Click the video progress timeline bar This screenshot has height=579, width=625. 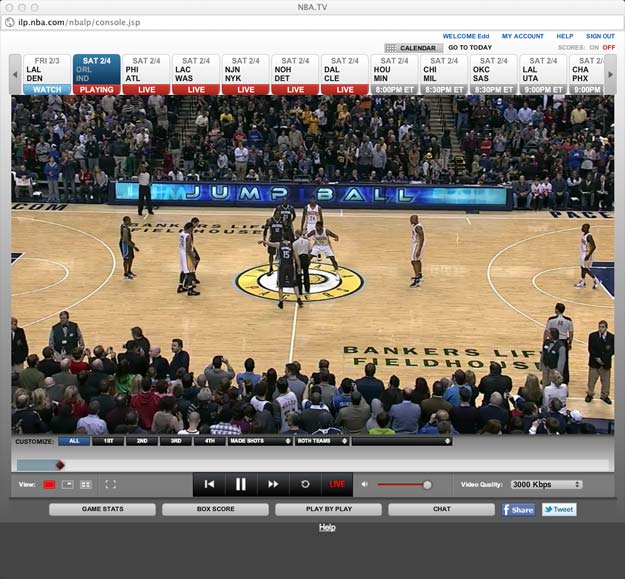[x=313, y=465]
